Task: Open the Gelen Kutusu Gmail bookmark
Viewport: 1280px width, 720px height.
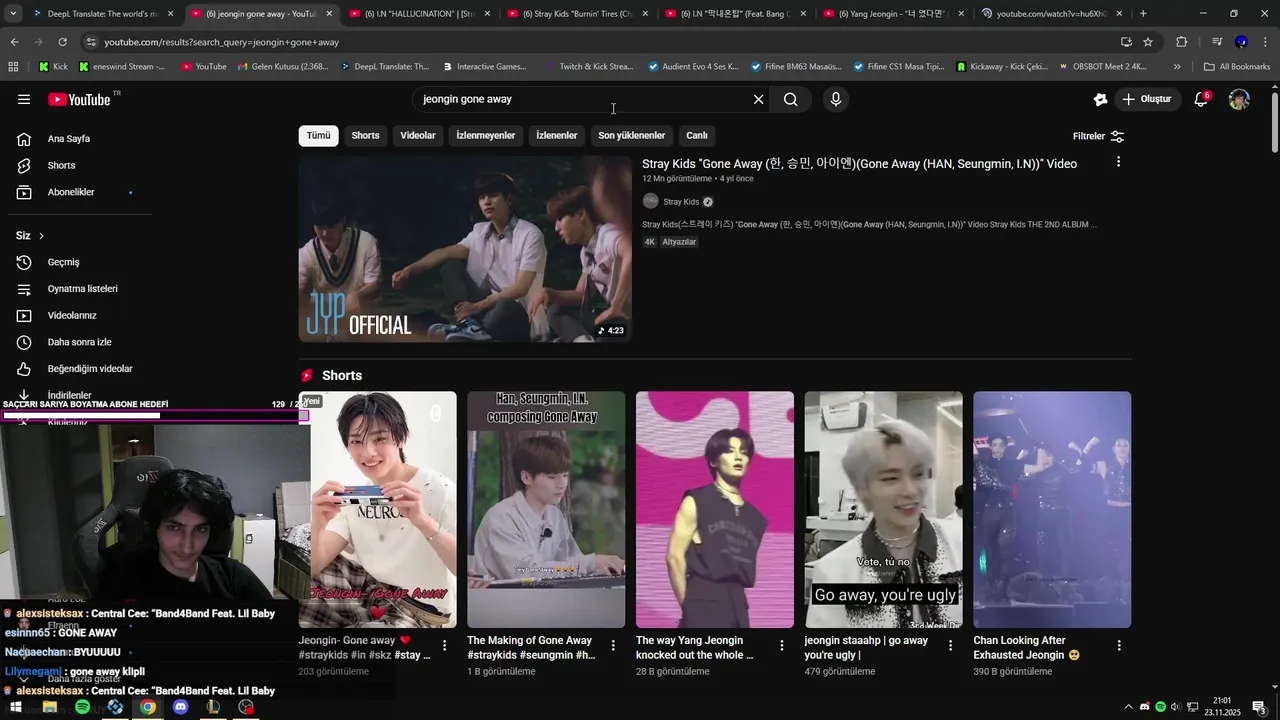Action: point(282,67)
